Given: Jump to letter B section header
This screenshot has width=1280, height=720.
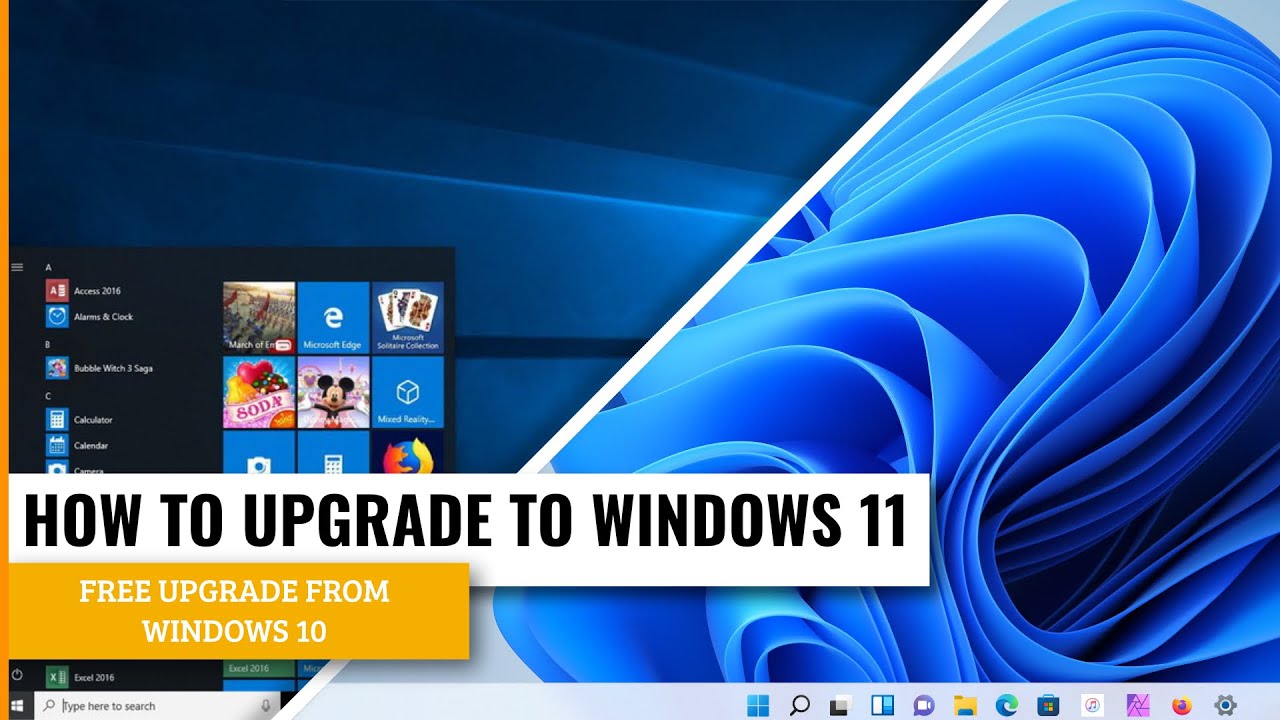Looking at the screenshot, I should (x=49, y=343).
